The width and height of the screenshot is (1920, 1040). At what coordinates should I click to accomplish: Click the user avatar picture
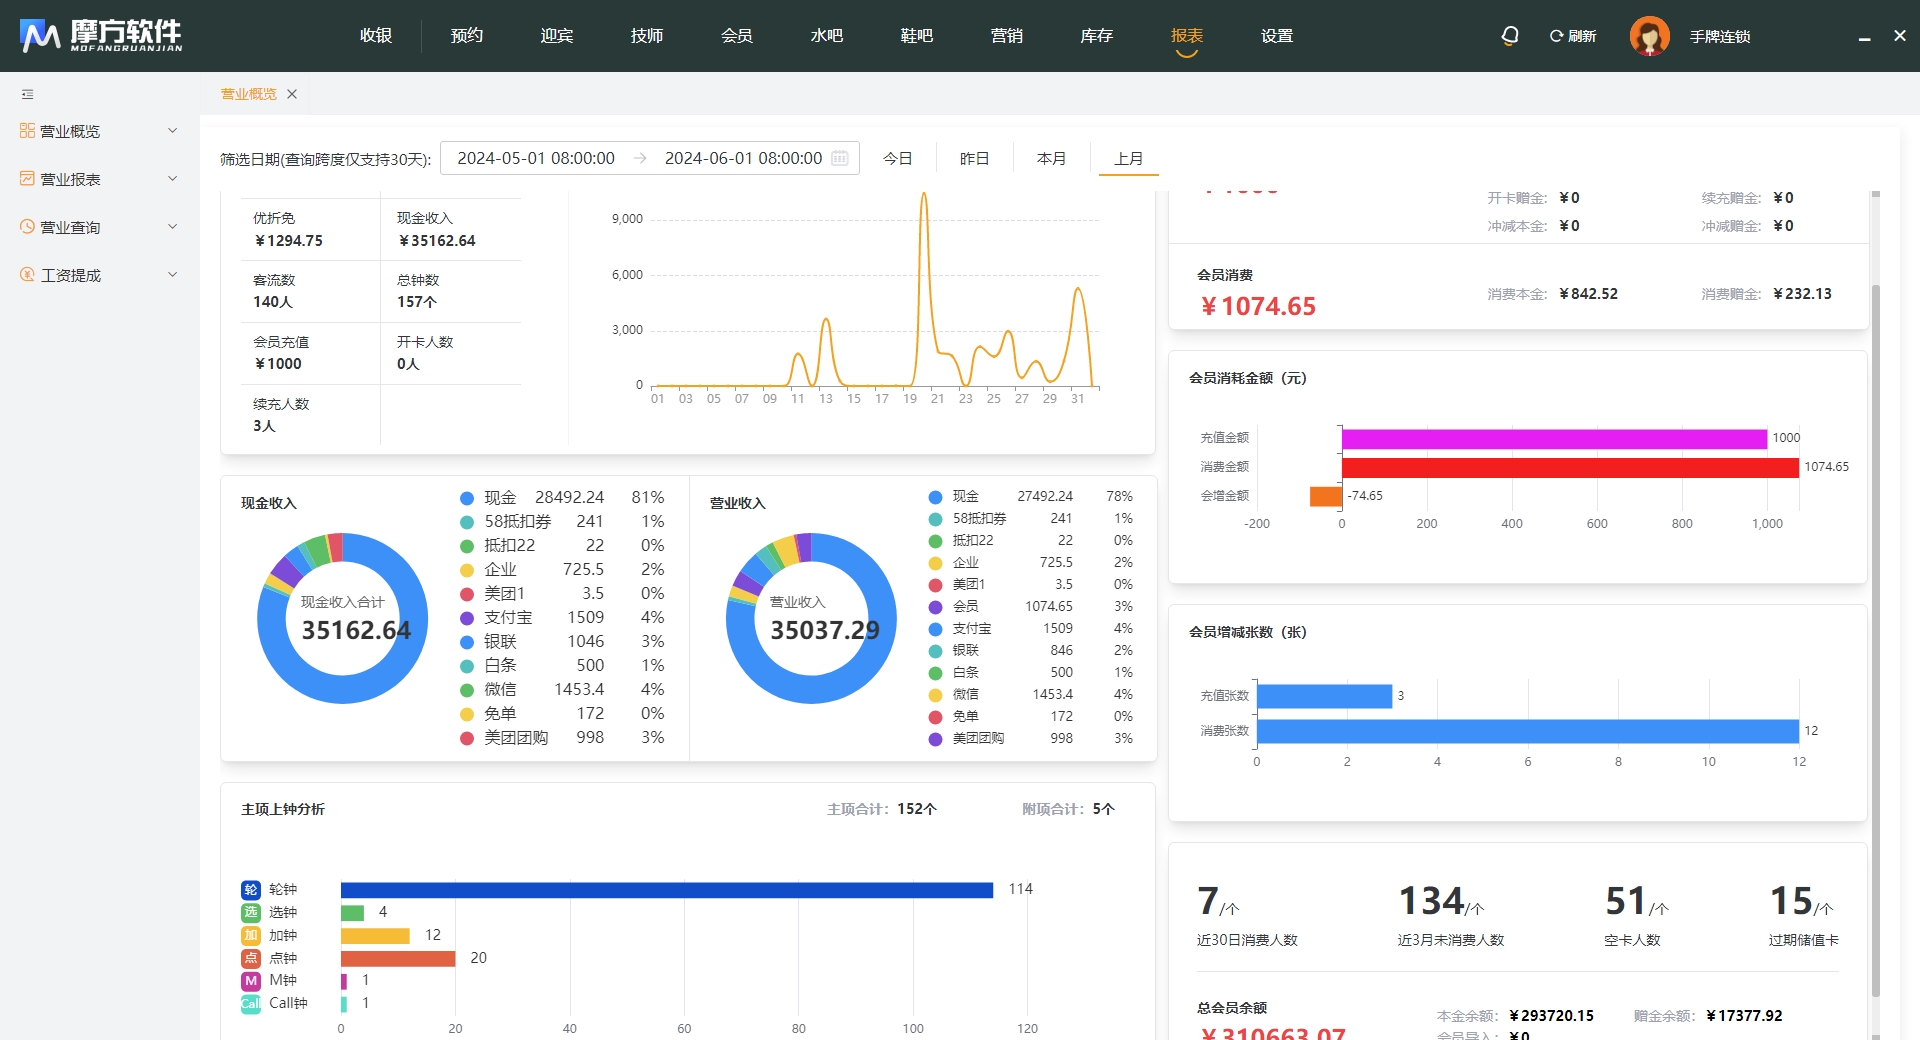pos(1649,36)
